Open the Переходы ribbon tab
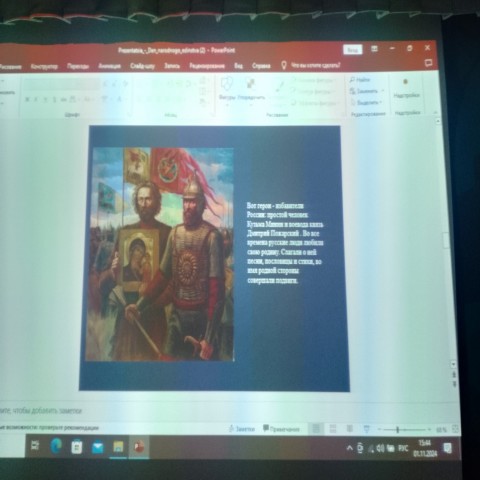The image size is (480, 480). [78, 66]
